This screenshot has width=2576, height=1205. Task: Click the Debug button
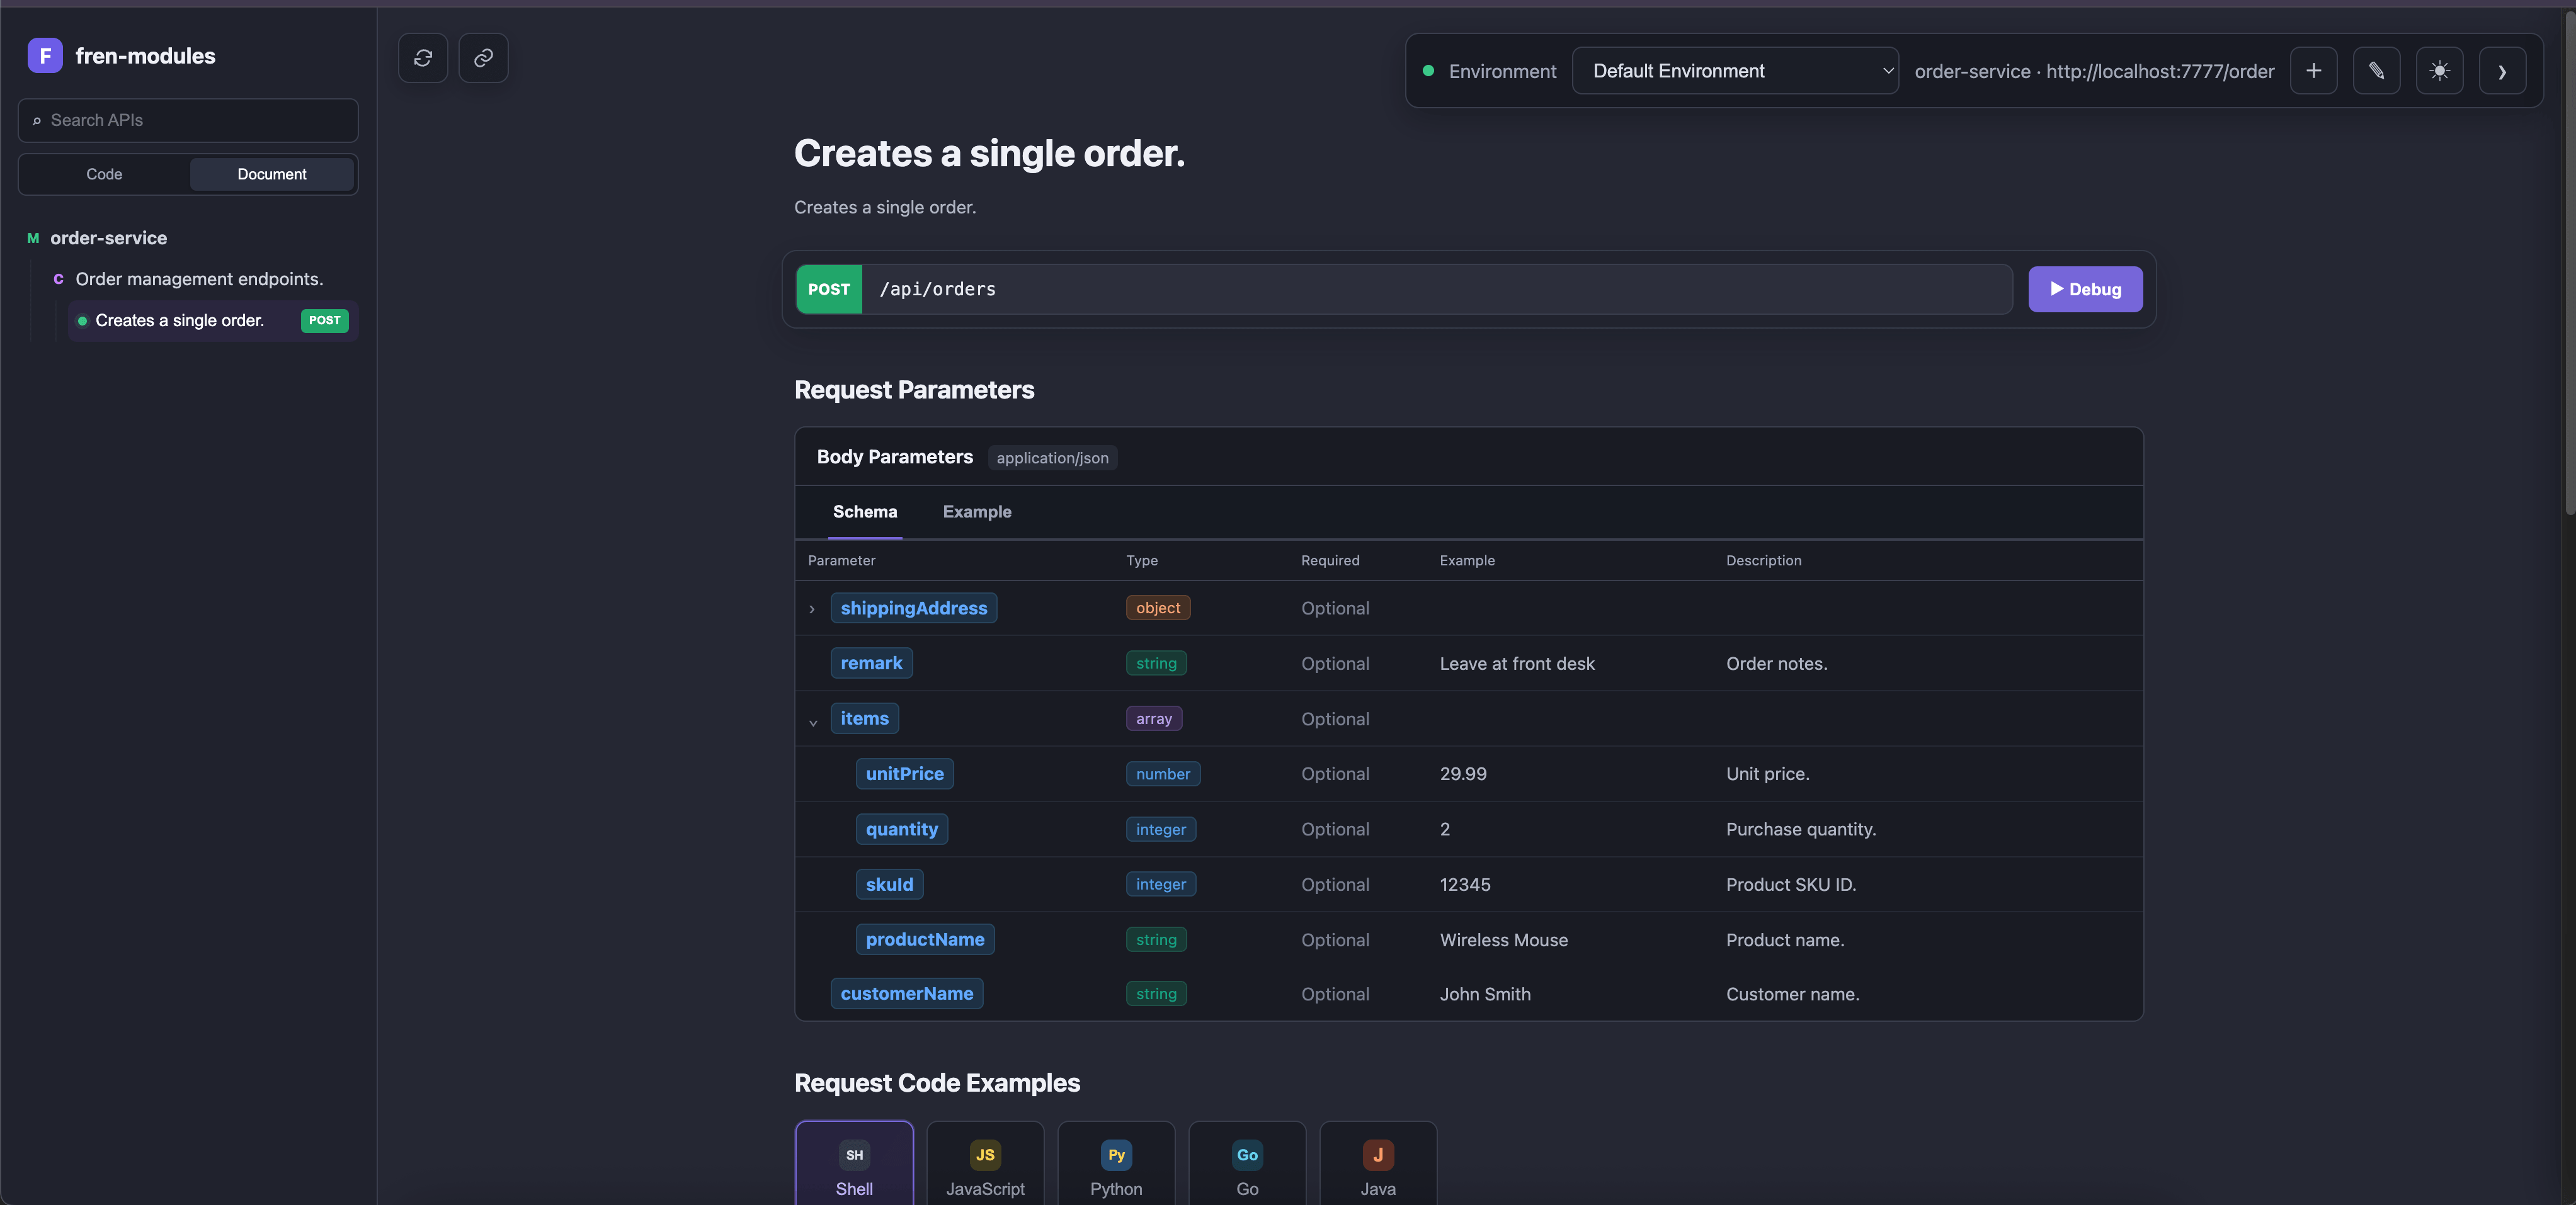pos(2085,289)
